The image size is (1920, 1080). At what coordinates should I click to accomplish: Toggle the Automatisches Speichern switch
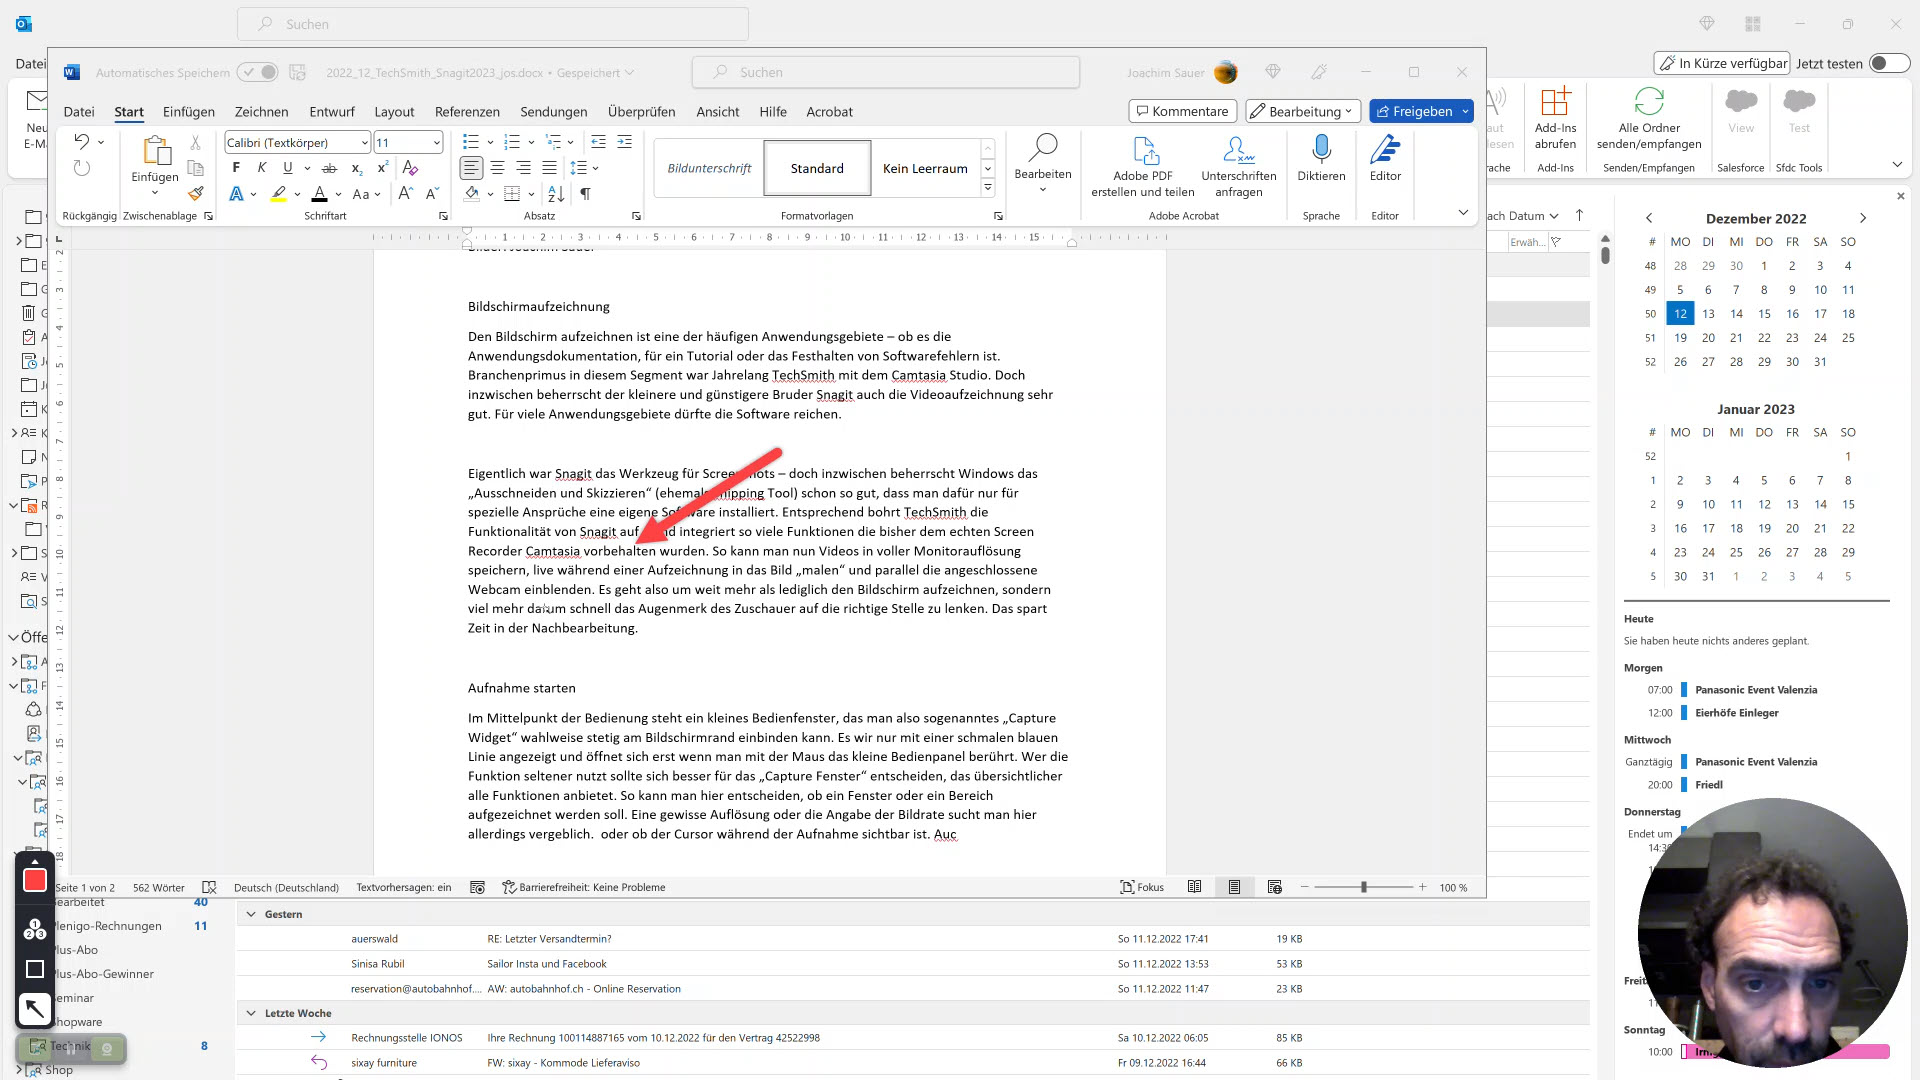click(x=257, y=72)
